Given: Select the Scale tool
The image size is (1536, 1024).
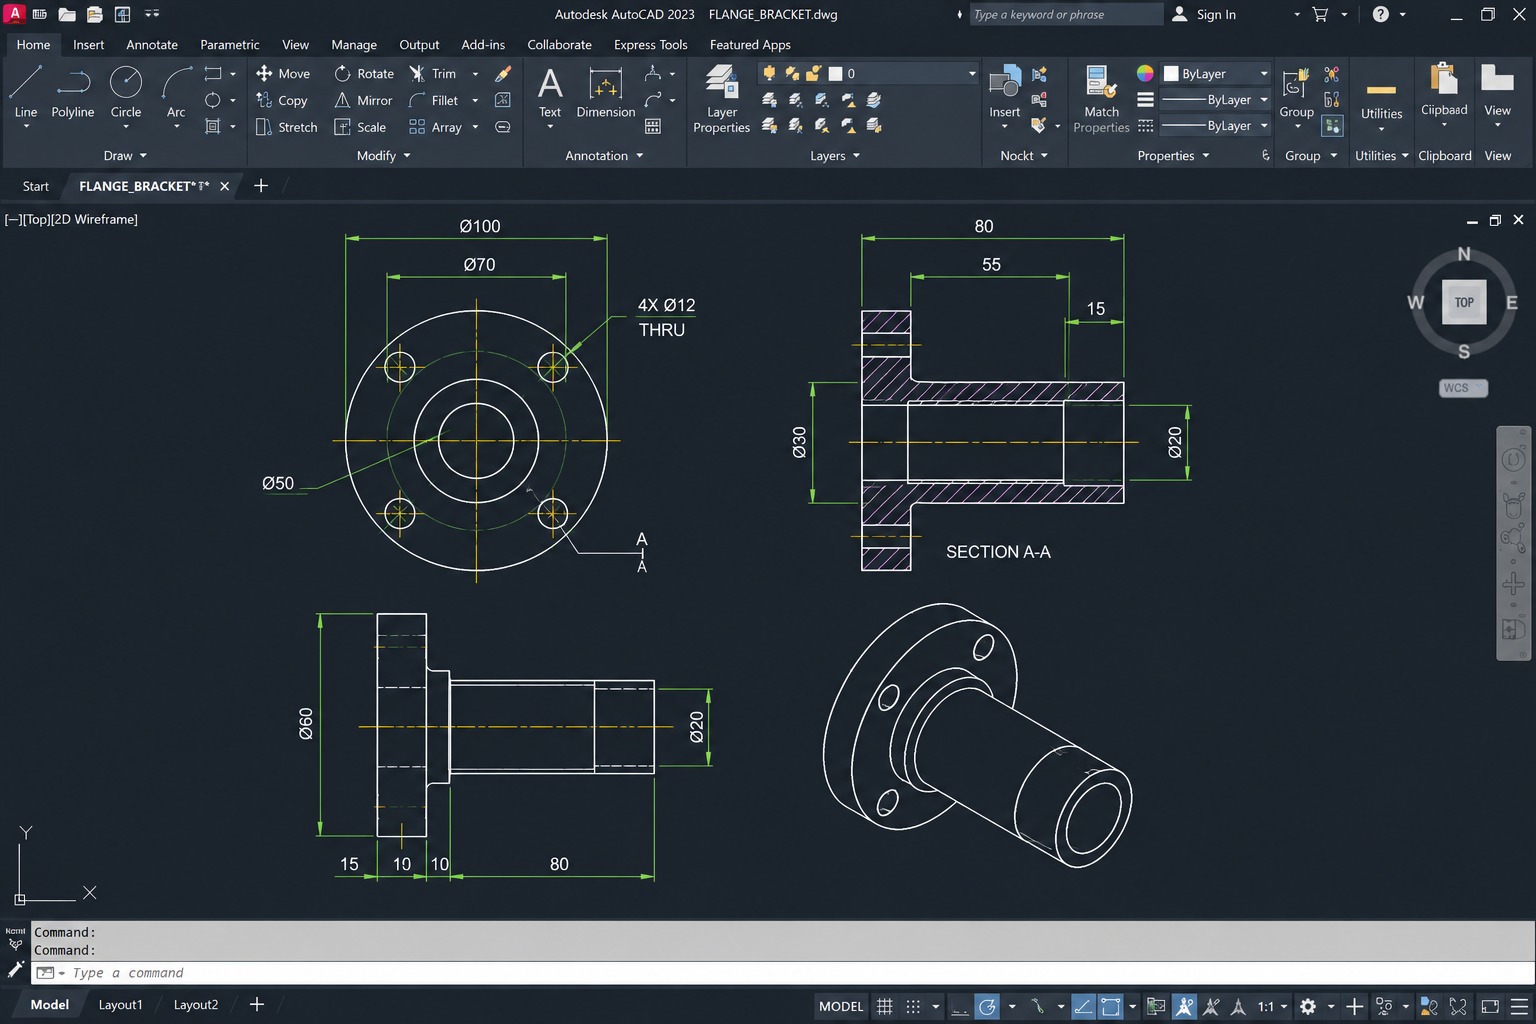Looking at the screenshot, I should pos(360,127).
